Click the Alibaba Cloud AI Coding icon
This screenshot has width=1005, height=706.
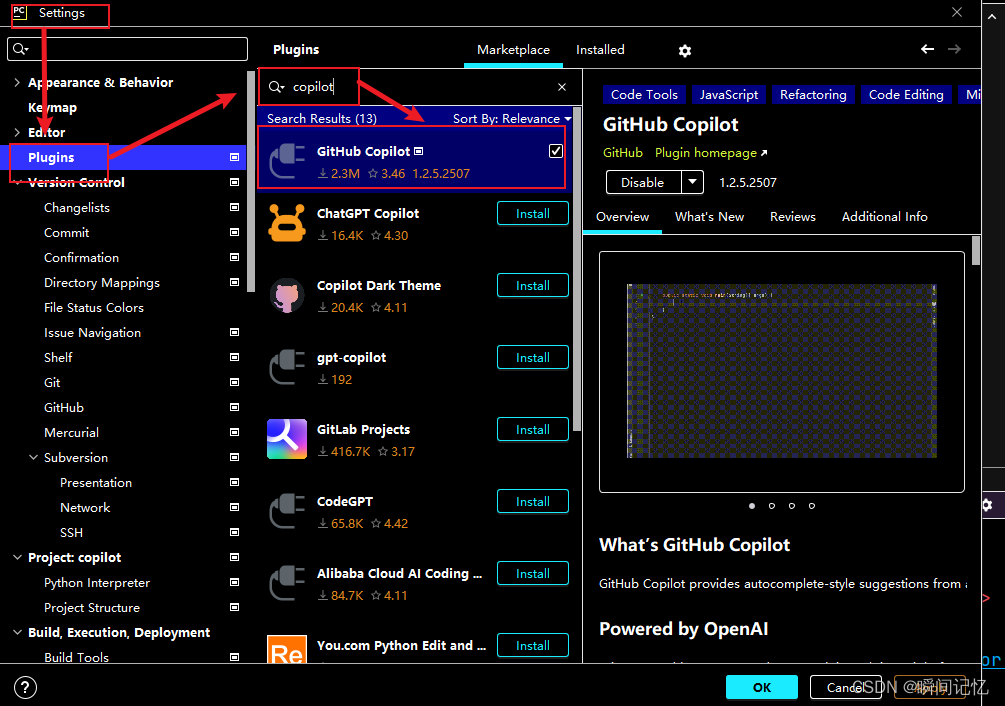287,582
